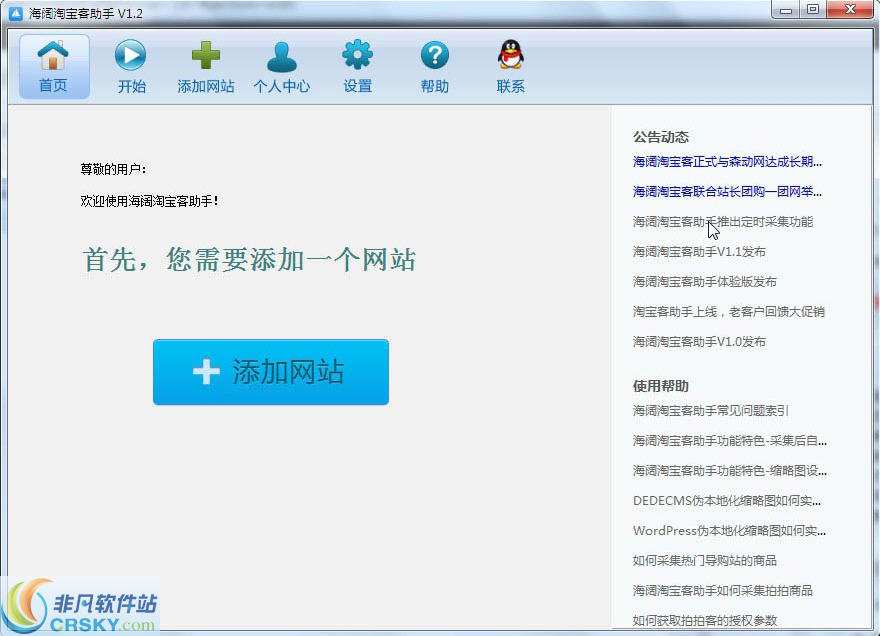This screenshot has width=880, height=636.
Task: Click the 使用帮助 section heading
Action: (x=661, y=386)
